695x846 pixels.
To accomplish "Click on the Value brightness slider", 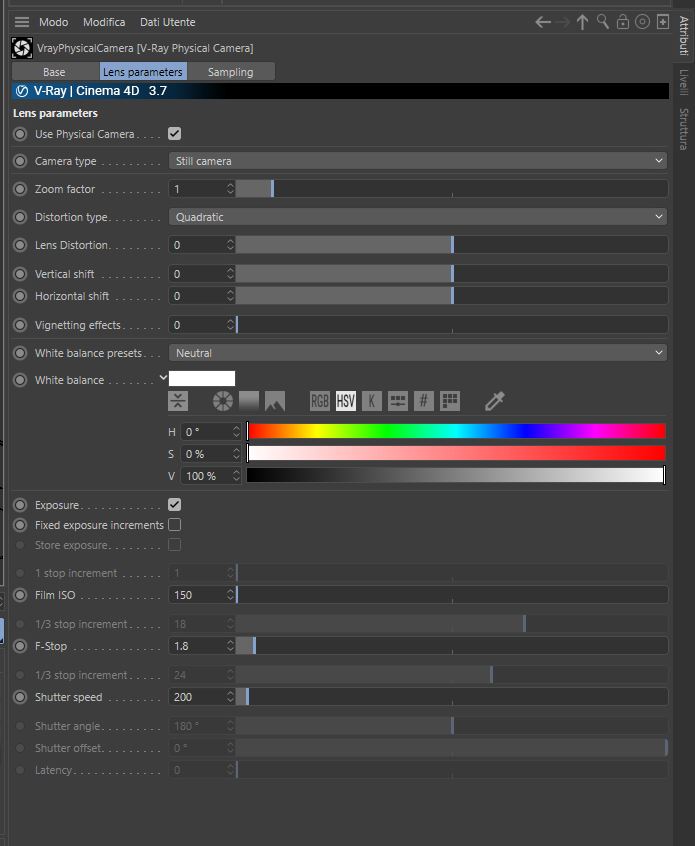I will [456, 475].
